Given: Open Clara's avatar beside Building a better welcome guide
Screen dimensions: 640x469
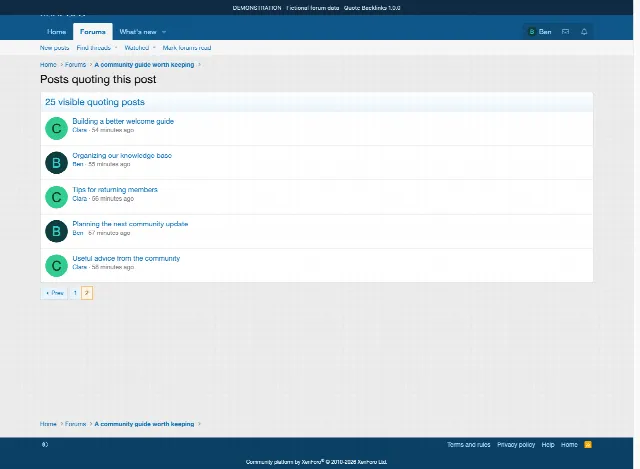Looking at the screenshot, I should pyautogui.click(x=56, y=129).
